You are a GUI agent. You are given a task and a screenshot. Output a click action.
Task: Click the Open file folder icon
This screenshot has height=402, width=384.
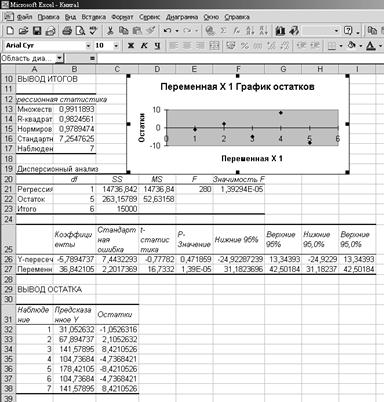[x=23, y=31]
